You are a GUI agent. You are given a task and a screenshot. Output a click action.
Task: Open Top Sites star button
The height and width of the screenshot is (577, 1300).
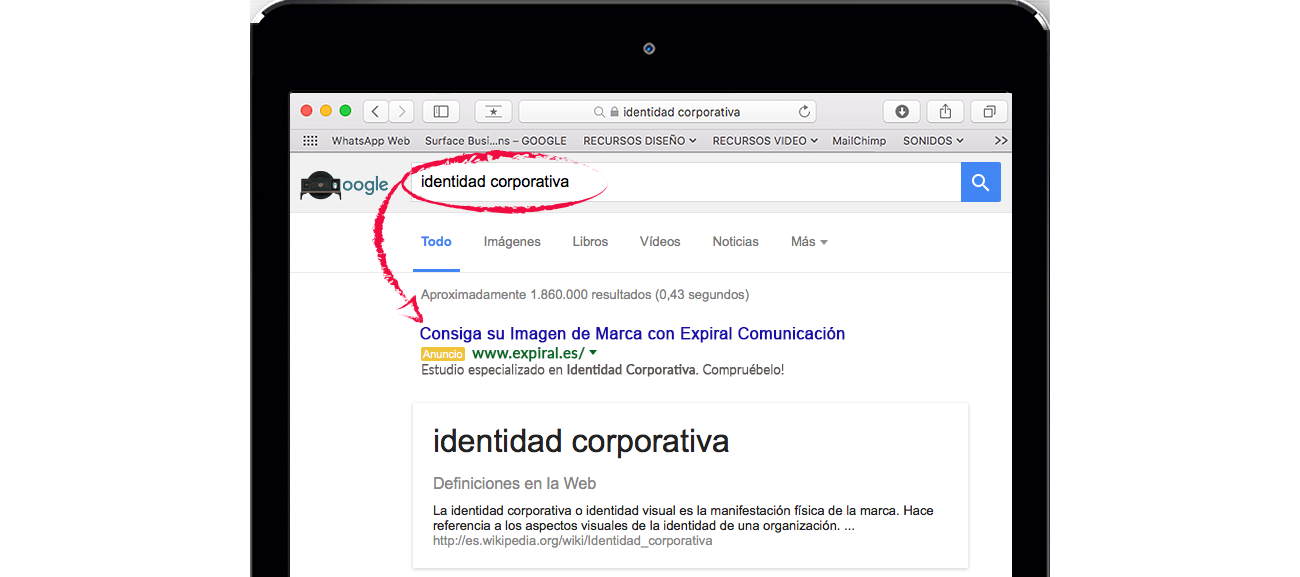tap(493, 111)
